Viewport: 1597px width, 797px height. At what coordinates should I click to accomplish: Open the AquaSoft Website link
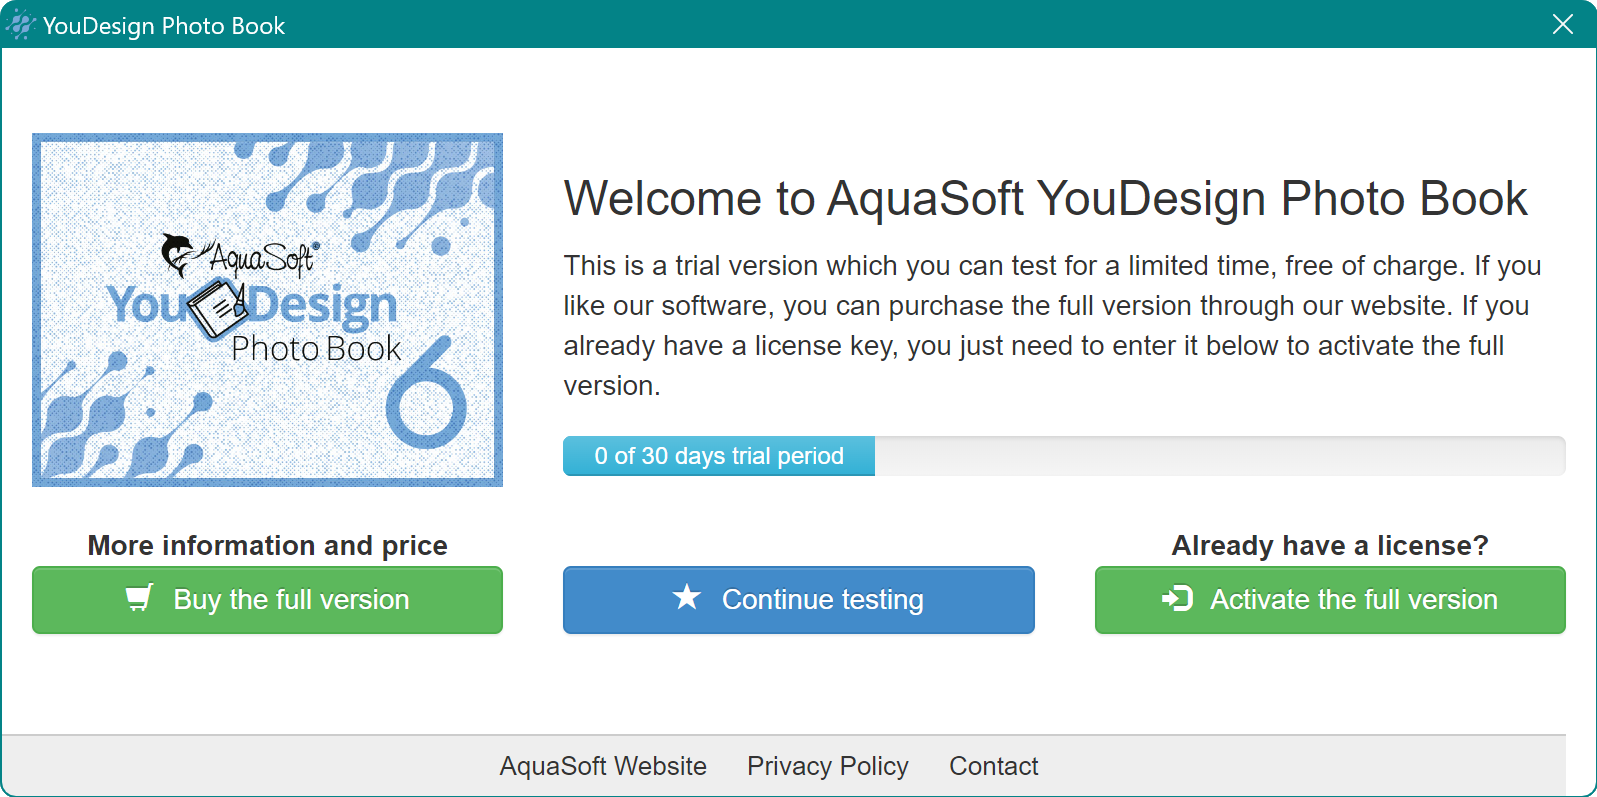coord(603,766)
